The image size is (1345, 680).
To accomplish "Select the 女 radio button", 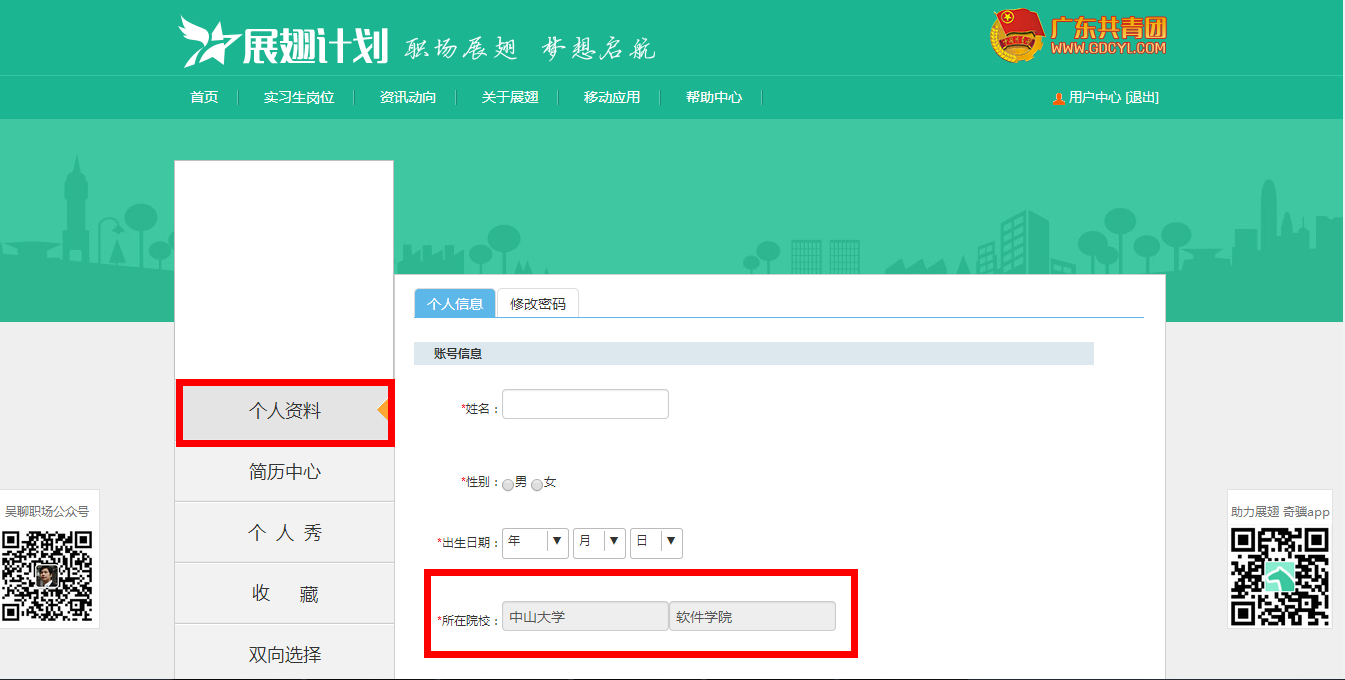I will (537, 484).
